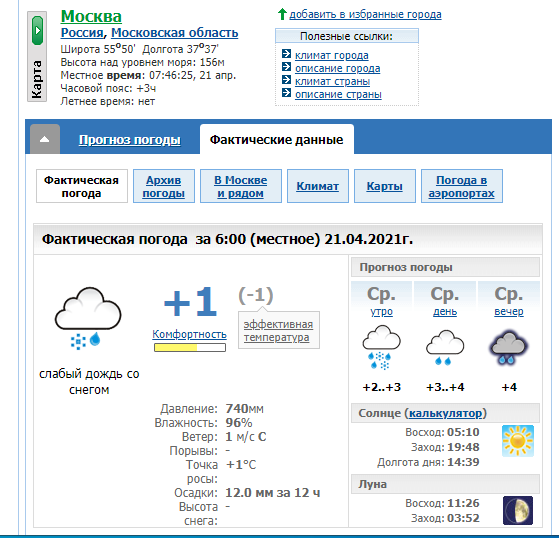Click the слабый дождь со снегом description
Viewport: 559px width, 538px height.
click(x=89, y=381)
